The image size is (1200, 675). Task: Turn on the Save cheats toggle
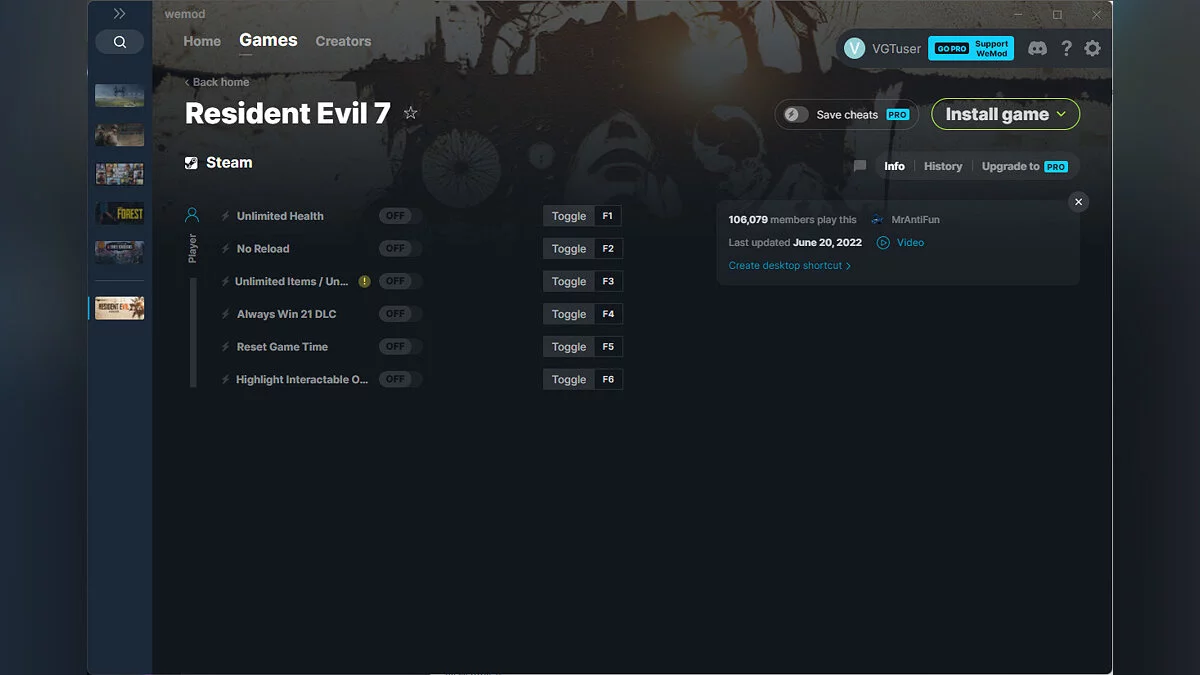pos(796,115)
